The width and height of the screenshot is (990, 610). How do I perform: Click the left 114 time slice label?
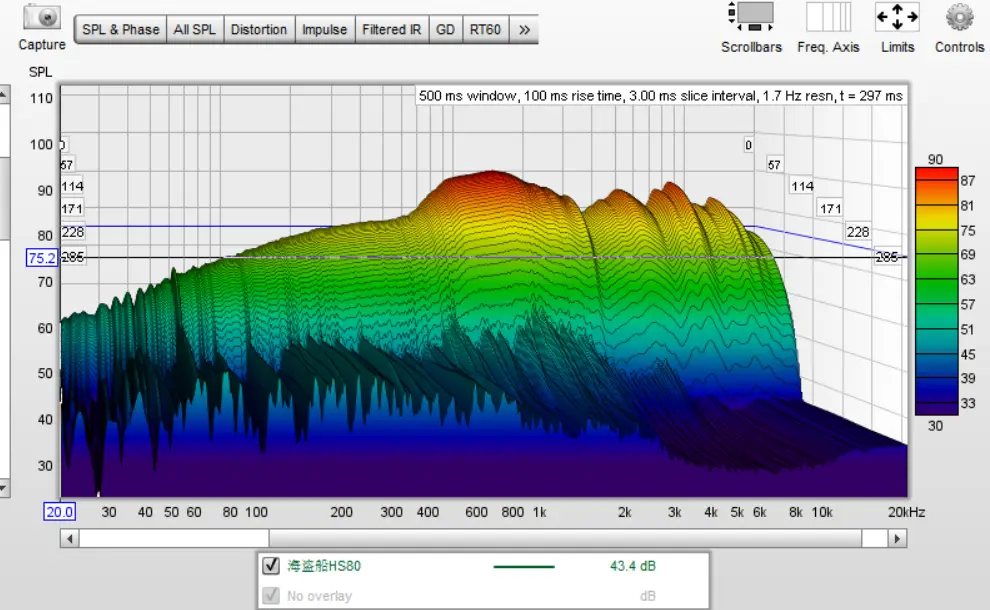point(73,186)
